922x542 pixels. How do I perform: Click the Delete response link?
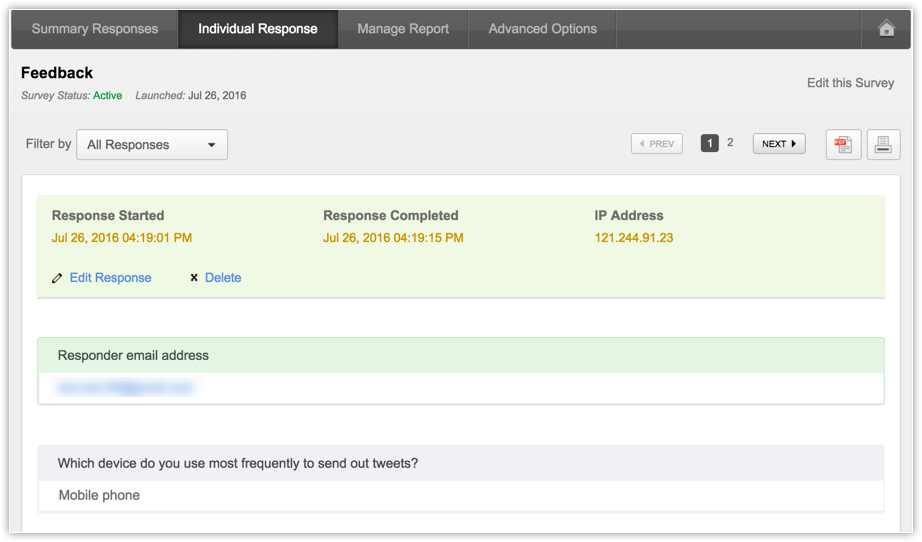[x=223, y=278]
